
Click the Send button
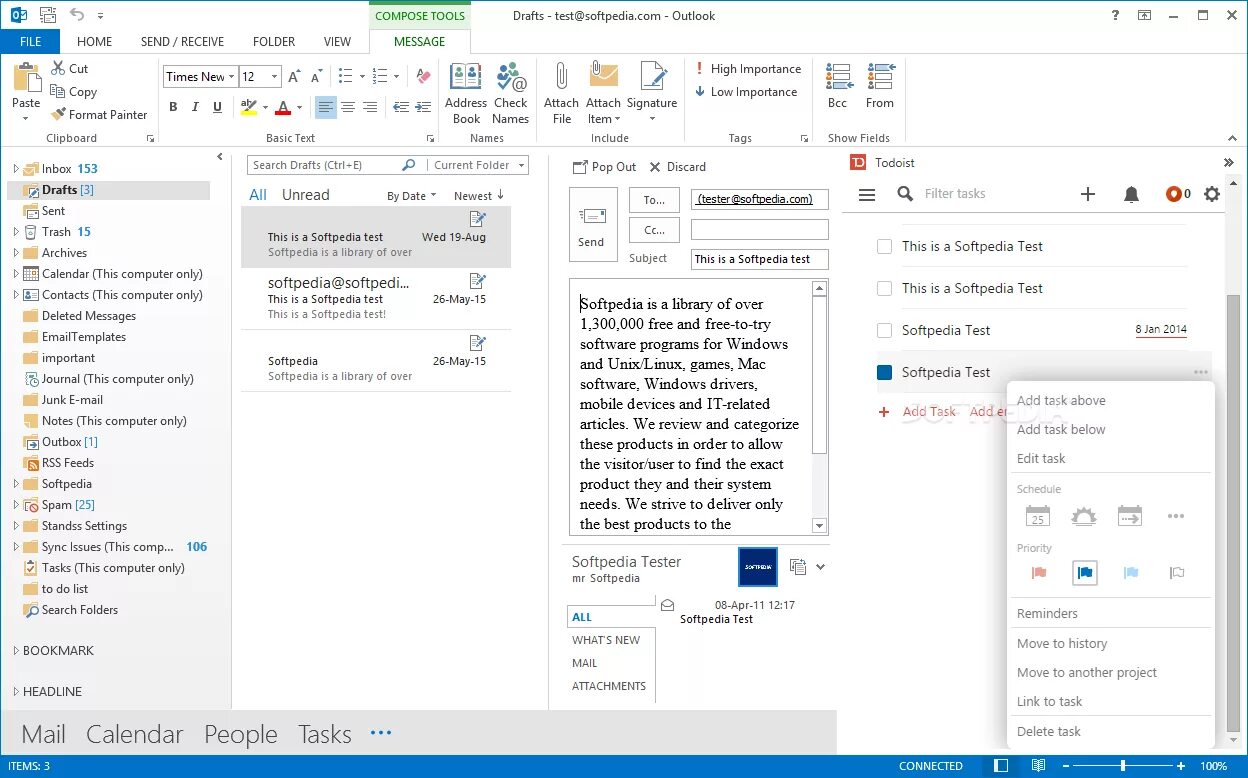592,223
